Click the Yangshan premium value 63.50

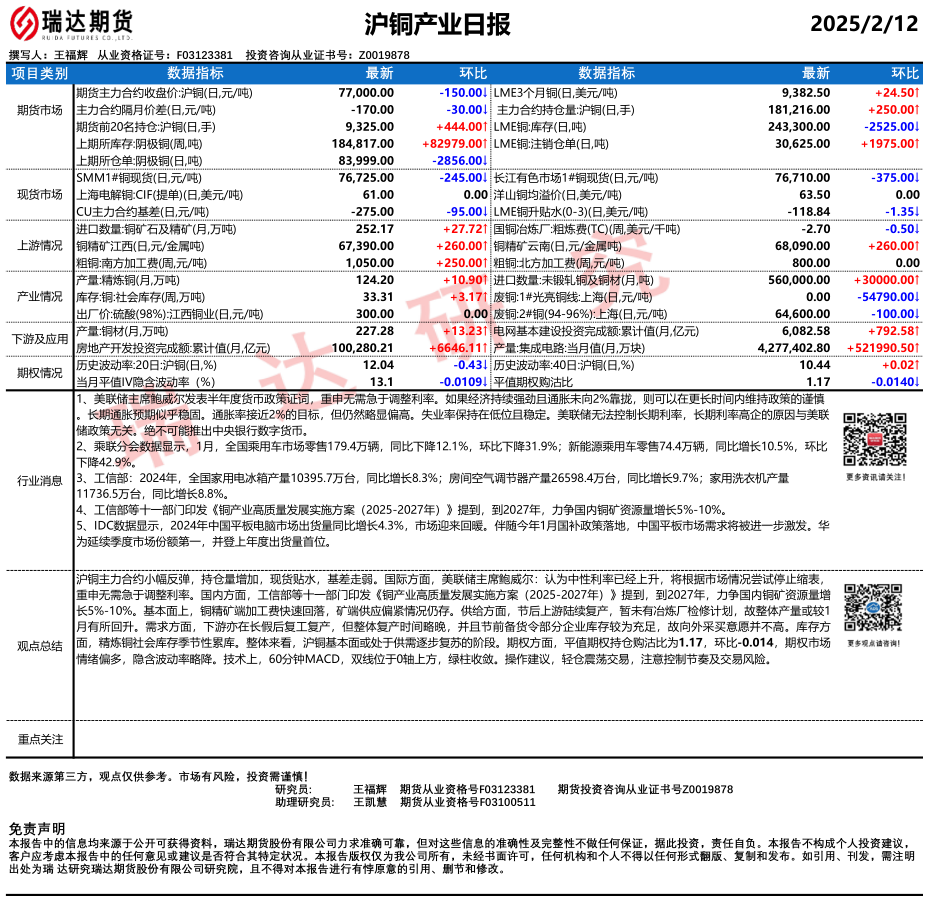click(815, 195)
